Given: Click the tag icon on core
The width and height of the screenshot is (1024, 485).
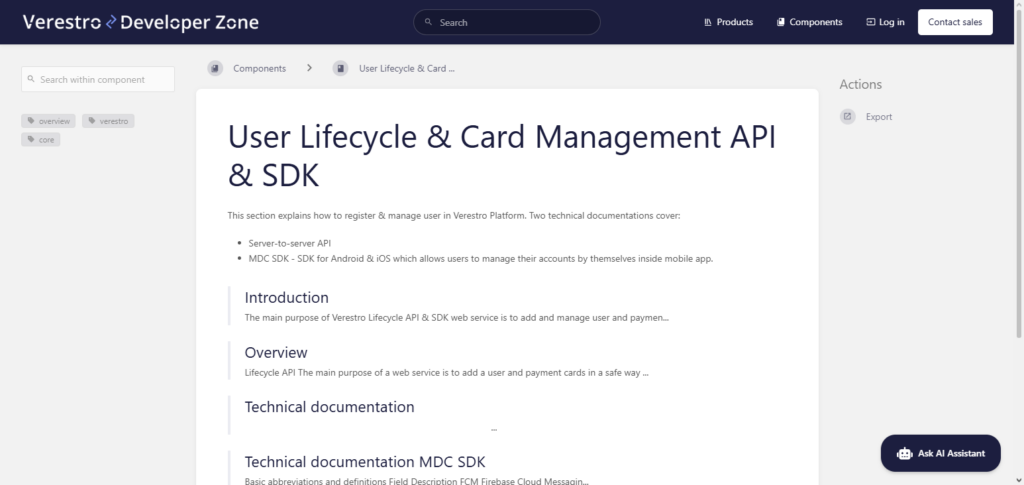Looking at the screenshot, I should tap(31, 140).
